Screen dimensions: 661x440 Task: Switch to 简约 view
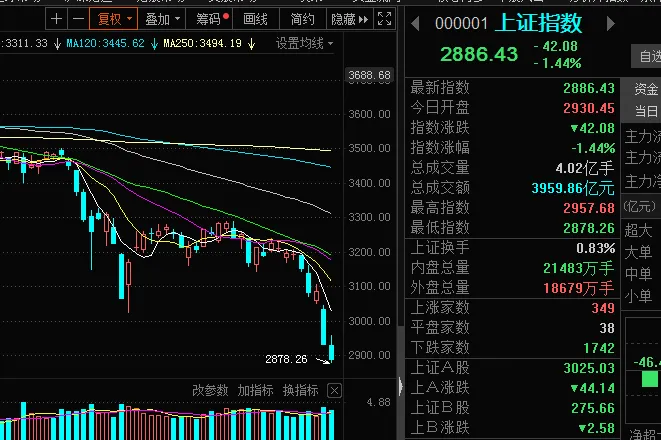(302, 19)
